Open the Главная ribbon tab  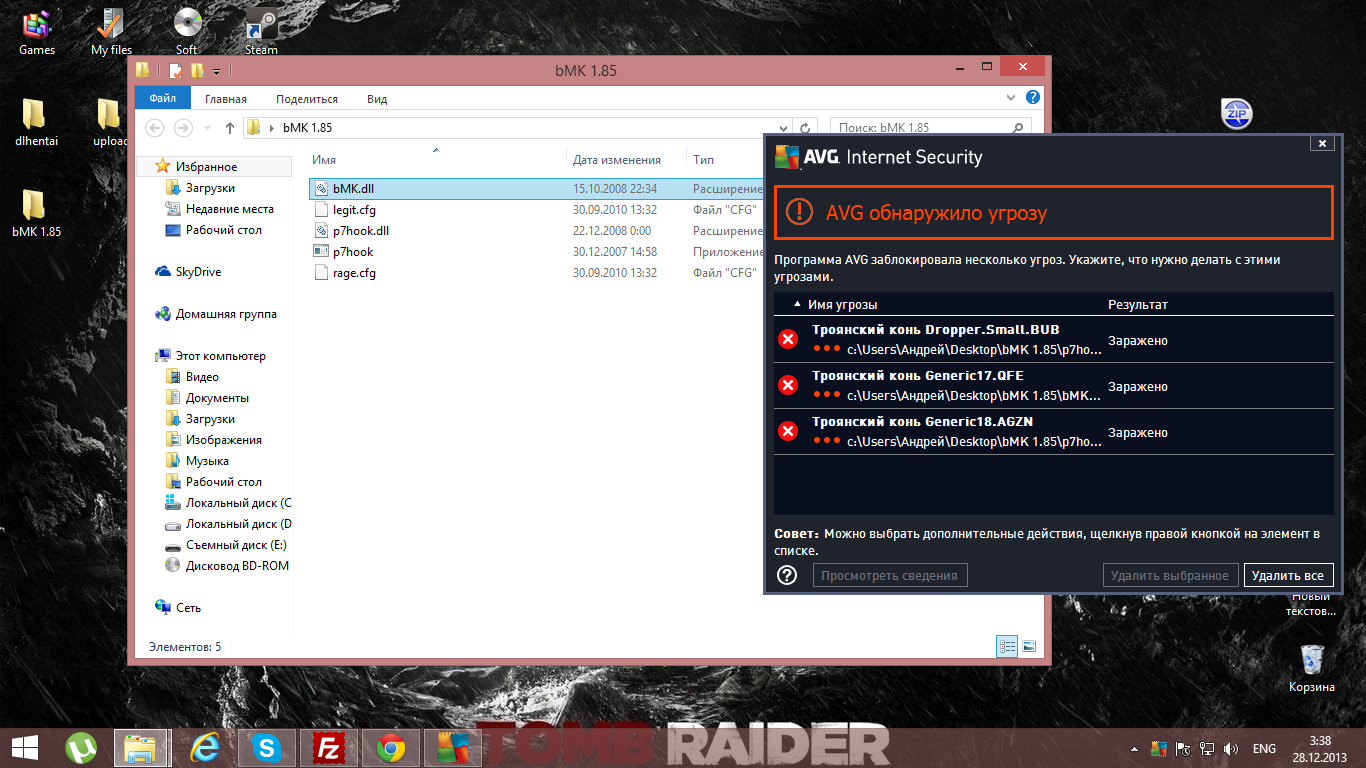[226, 99]
